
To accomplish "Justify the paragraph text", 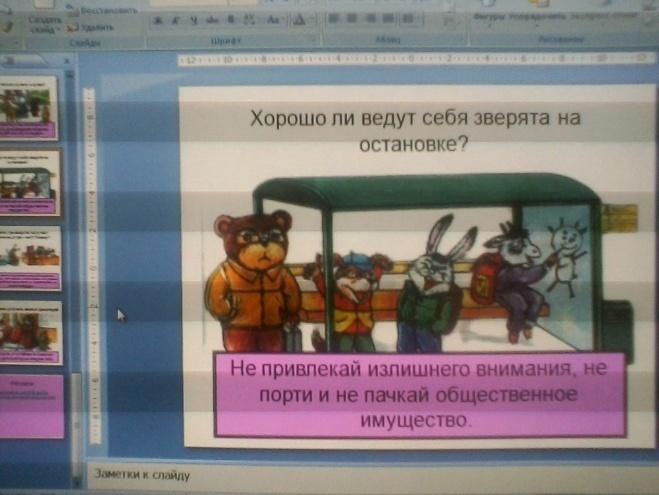I will pos(388,18).
